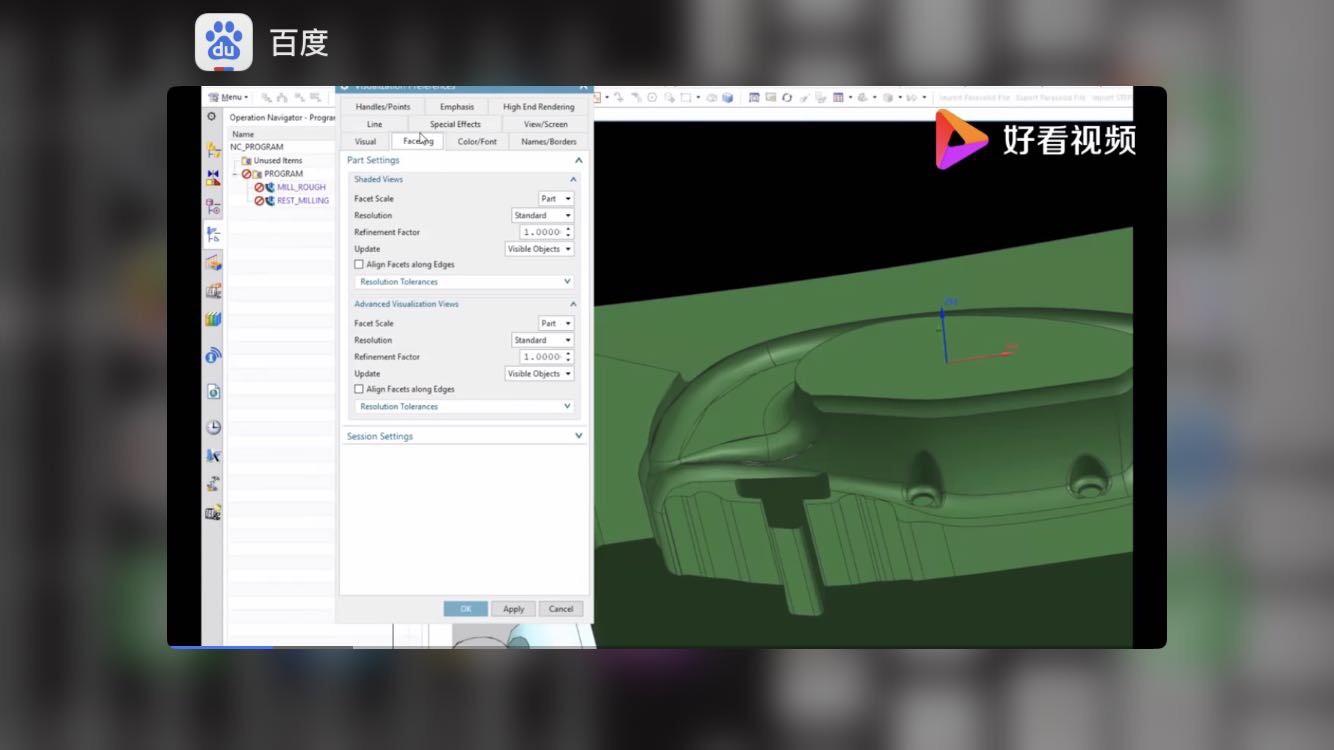The height and width of the screenshot is (750, 1334).
Task: Switch to the Special Effects tab
Action: [x=455, y=125]
